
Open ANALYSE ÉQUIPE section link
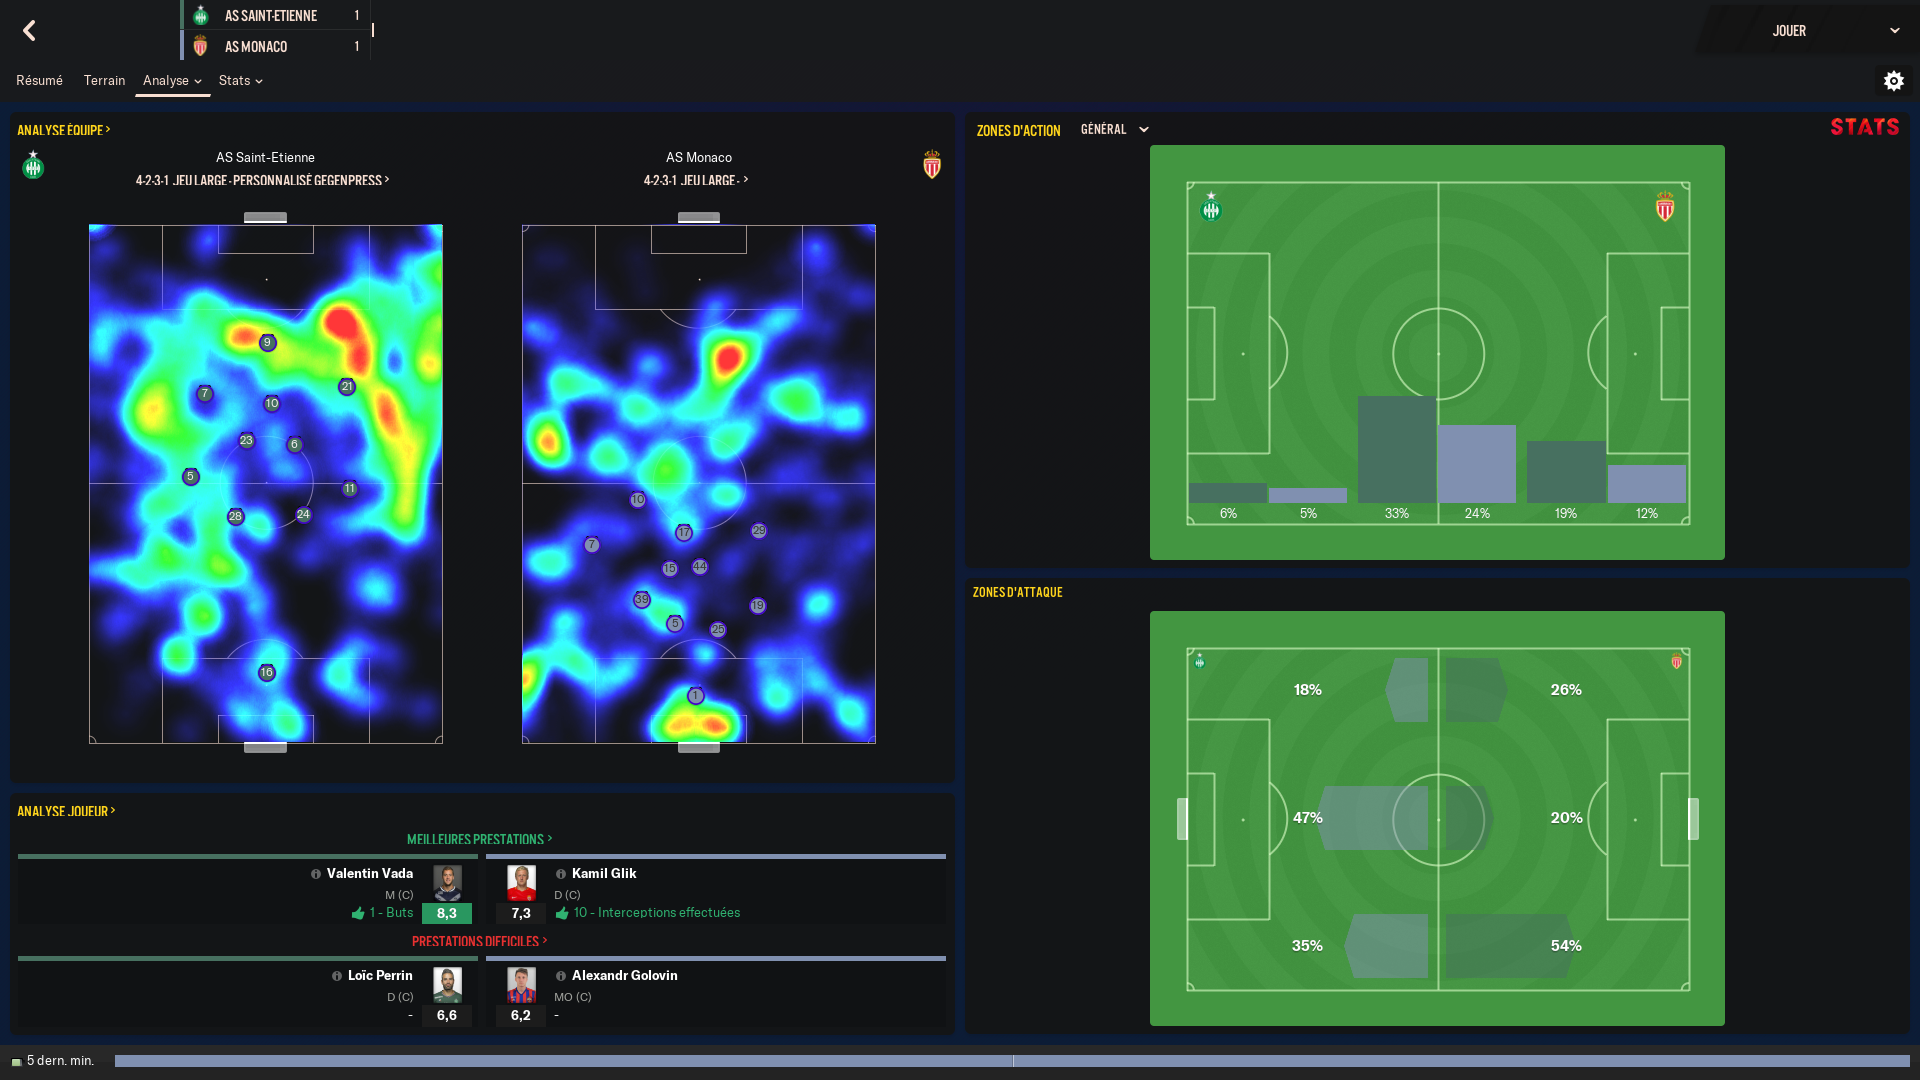coord(64,130)
